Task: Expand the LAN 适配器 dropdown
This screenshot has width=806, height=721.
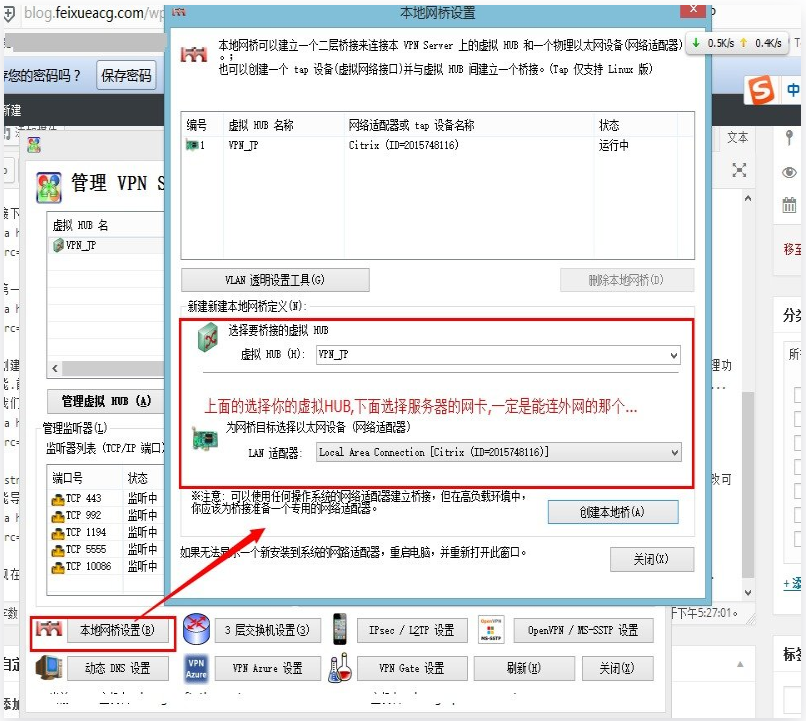Action: tap(674, 452)
